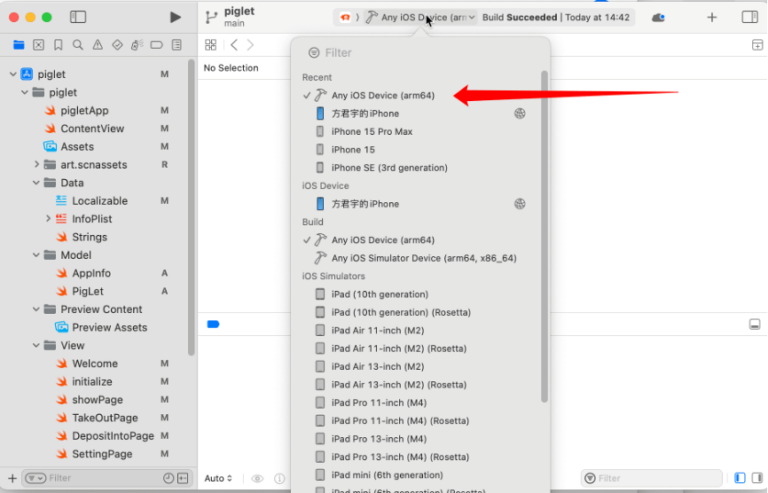
Task: Click the Run (play) button
Action: (176, 17)
